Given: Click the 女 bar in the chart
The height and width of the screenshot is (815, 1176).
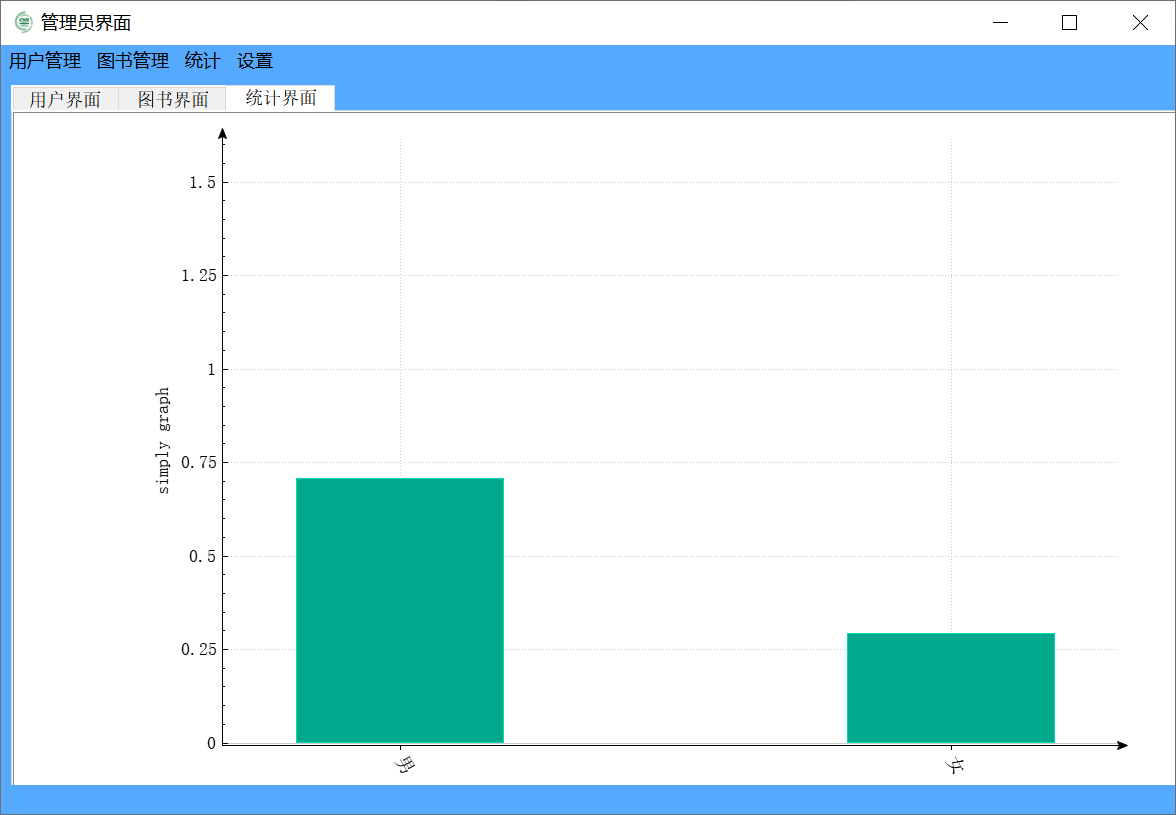Looking at the screenshot, I should (x=951, y=688).
